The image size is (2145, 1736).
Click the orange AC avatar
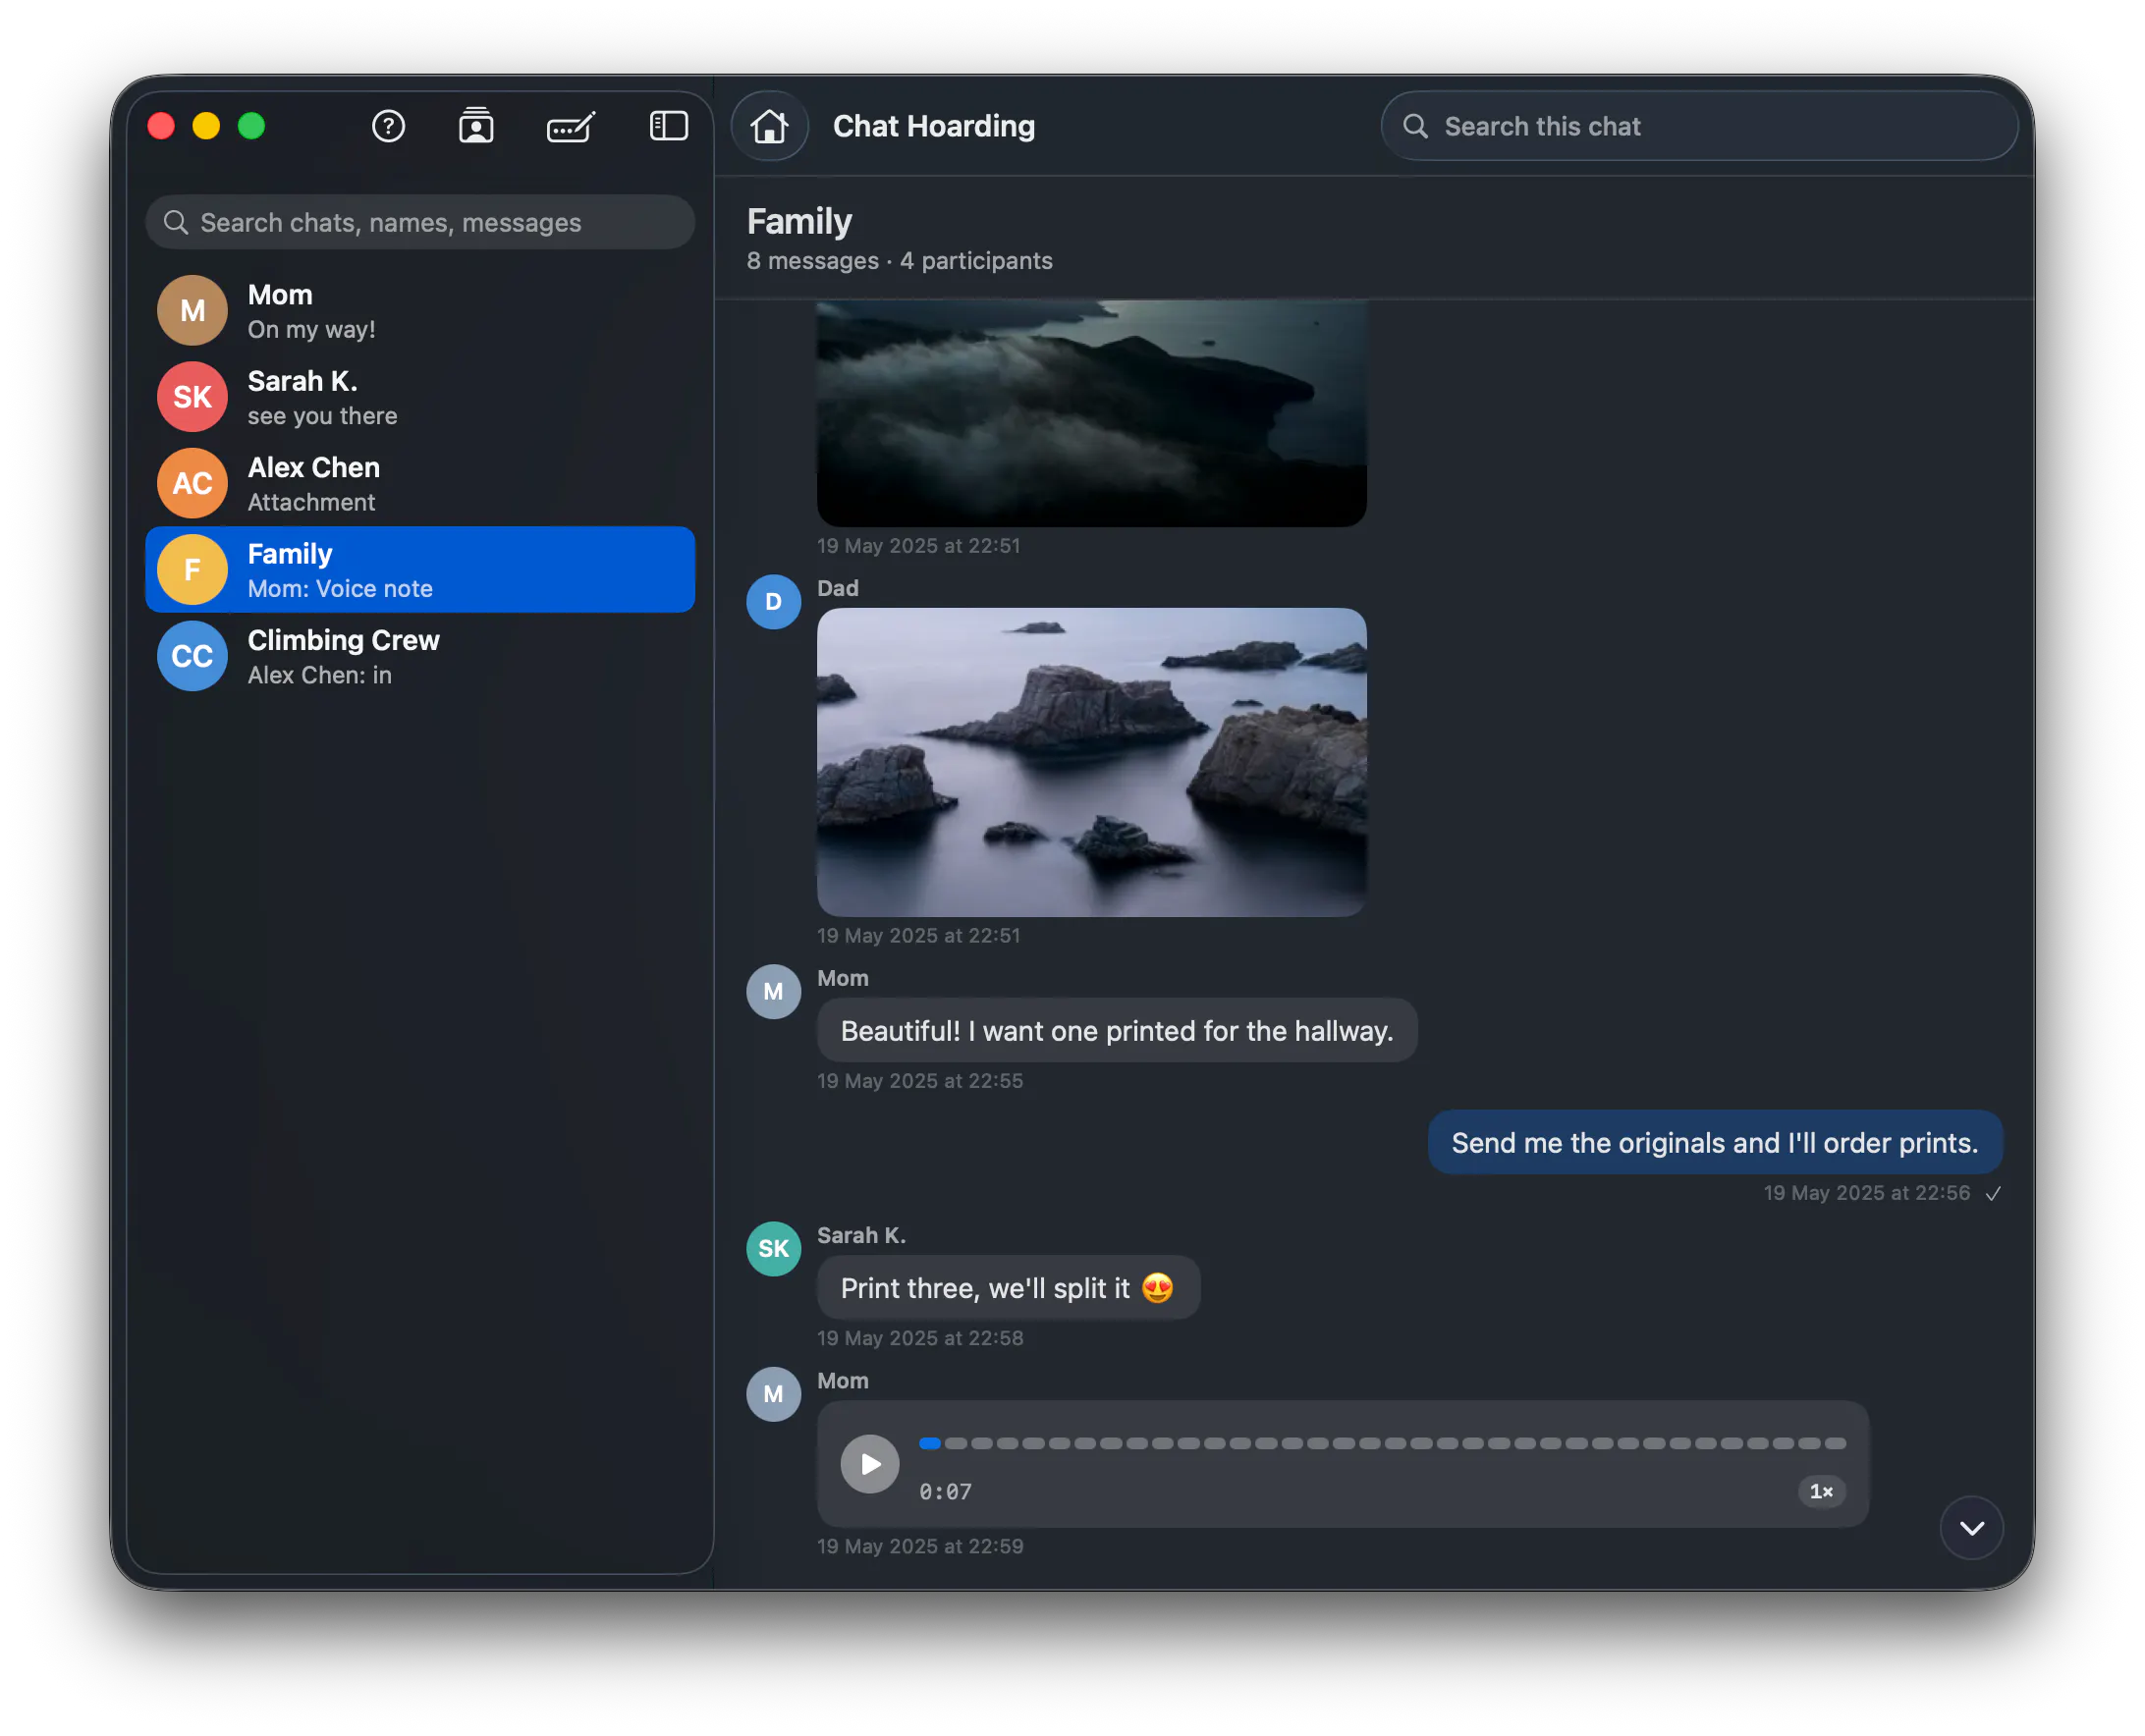(192, 483)
